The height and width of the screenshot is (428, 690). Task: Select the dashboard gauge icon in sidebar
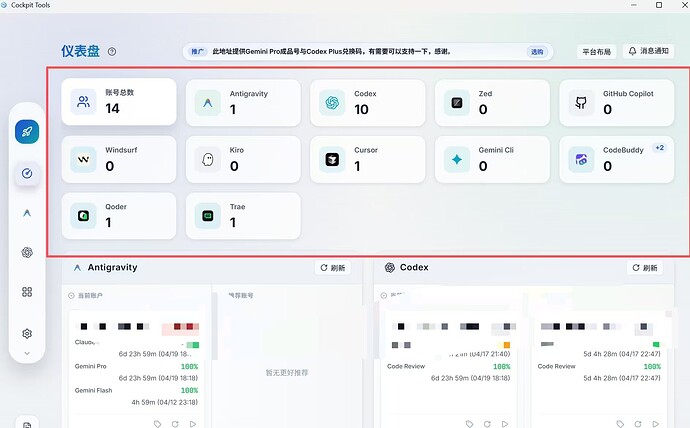[27, 173]
